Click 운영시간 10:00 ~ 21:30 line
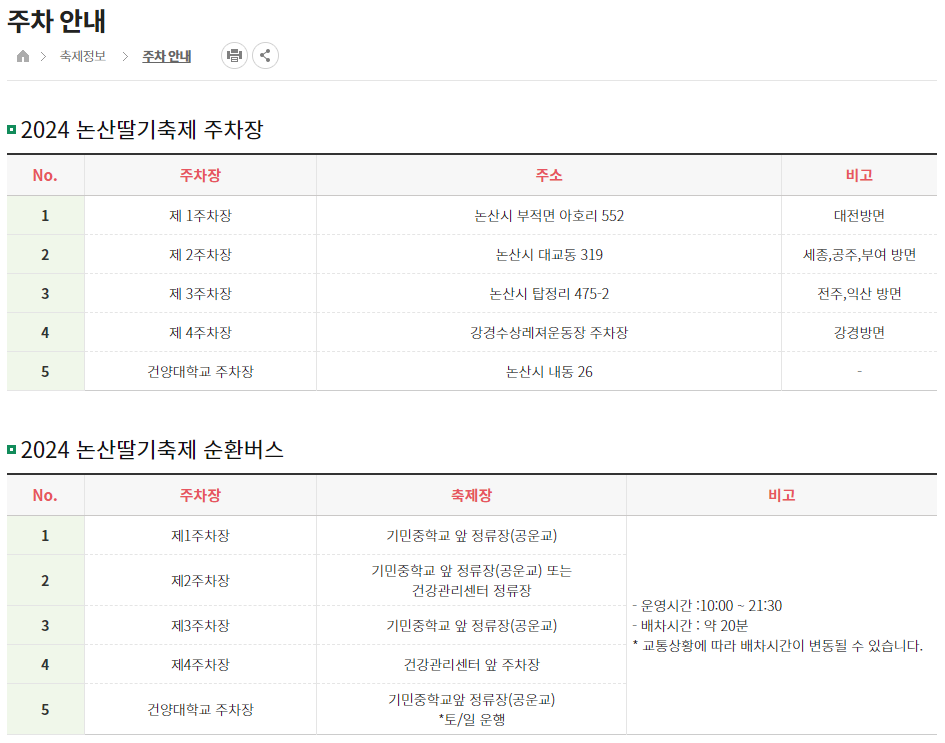 click(708, 606)
